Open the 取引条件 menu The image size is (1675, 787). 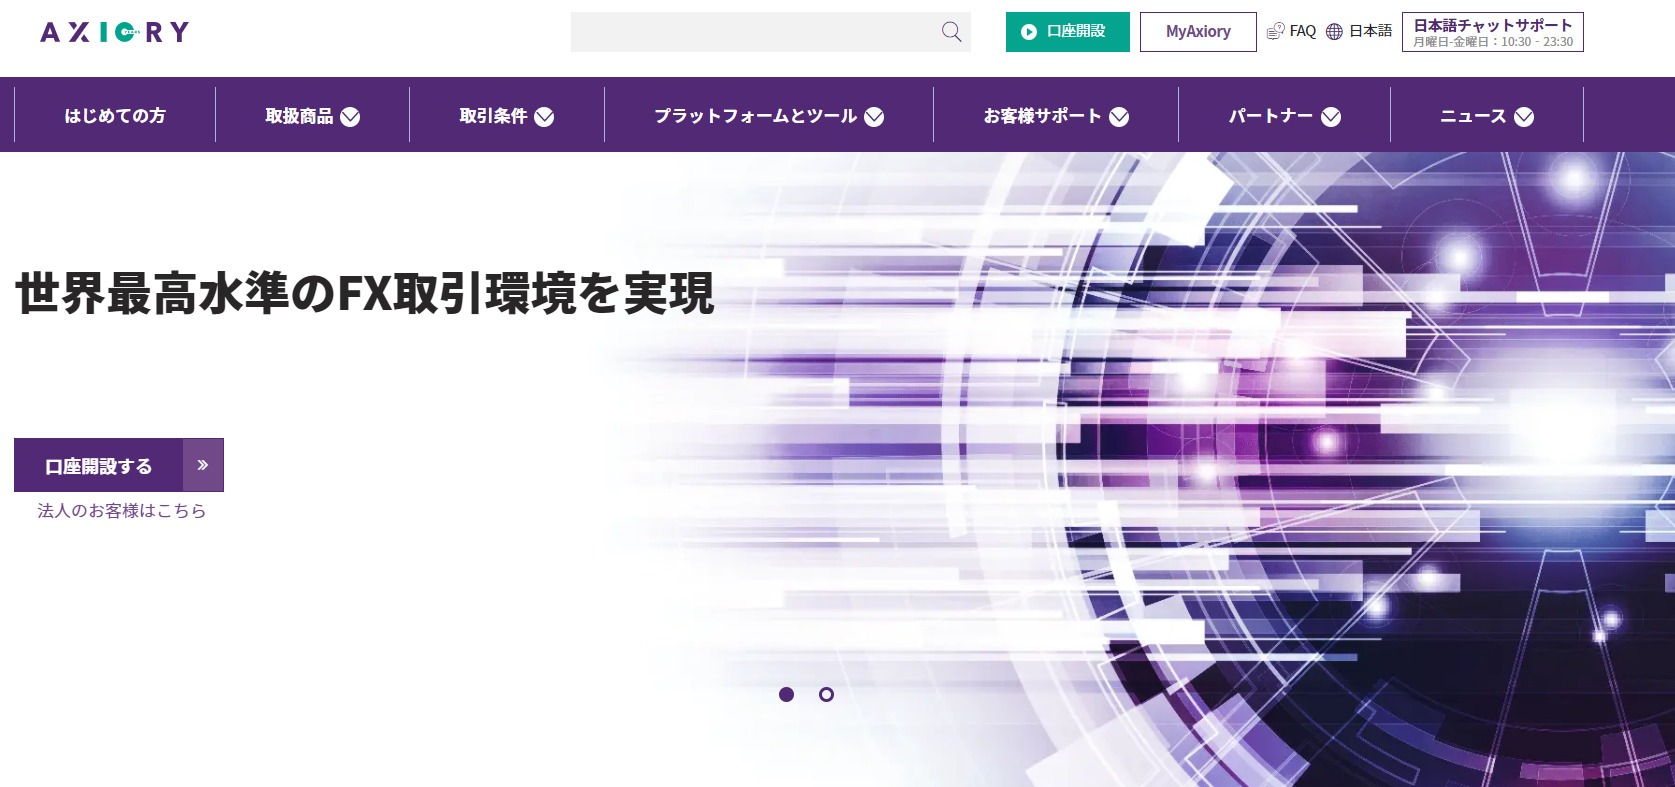point(493,116)
